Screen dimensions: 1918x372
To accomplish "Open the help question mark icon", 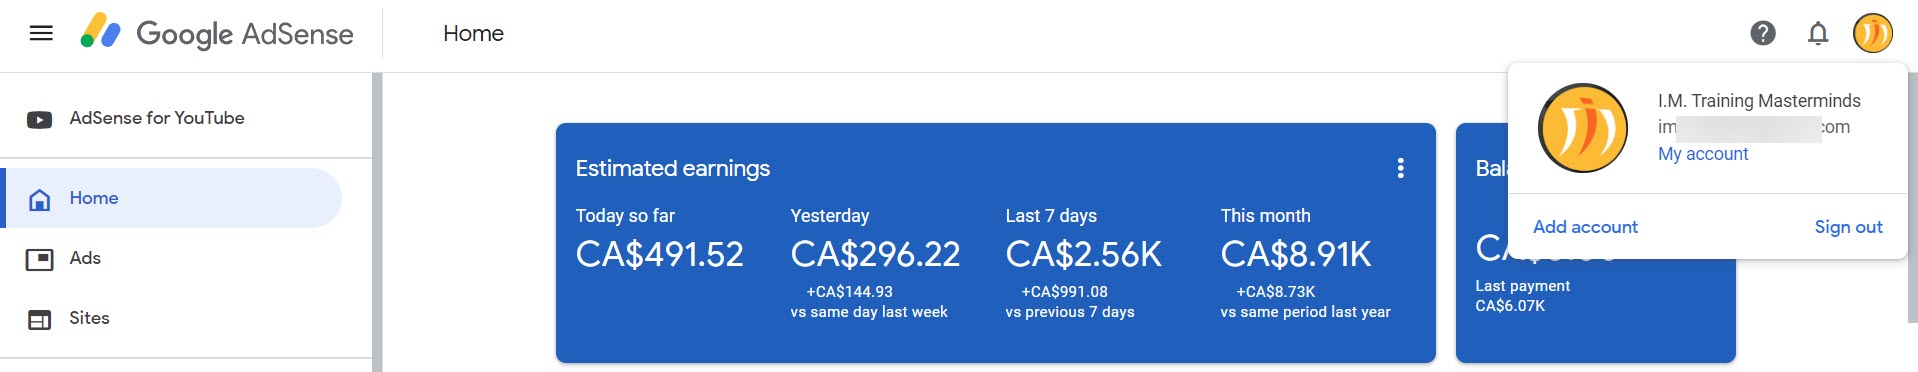I will [x=1763, y=33].
